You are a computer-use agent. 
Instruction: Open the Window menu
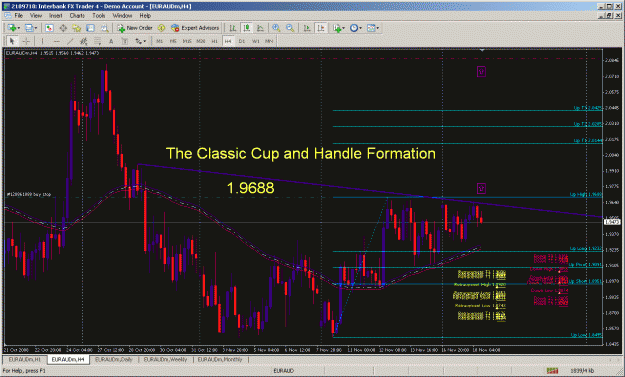(122, 16)
